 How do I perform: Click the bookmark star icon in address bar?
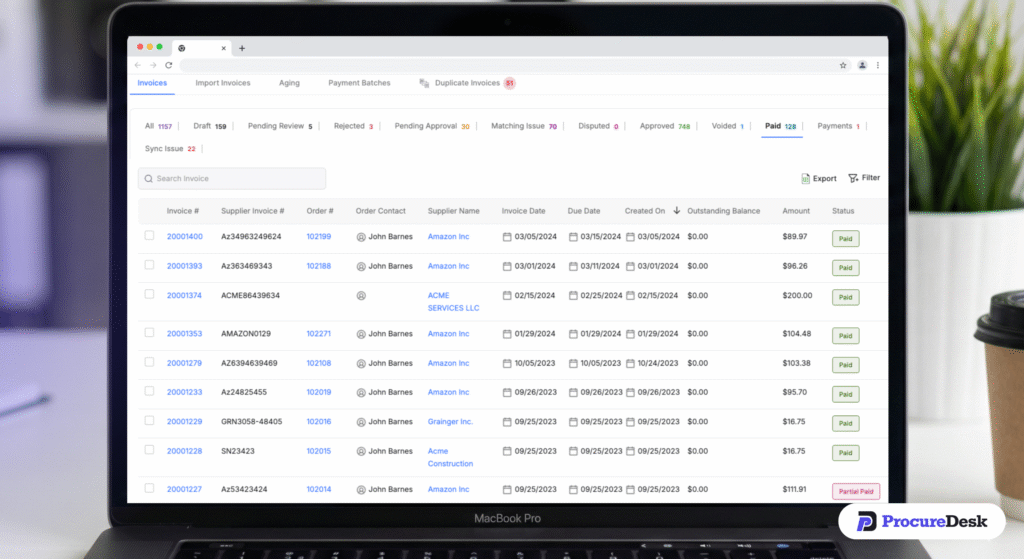843,65
